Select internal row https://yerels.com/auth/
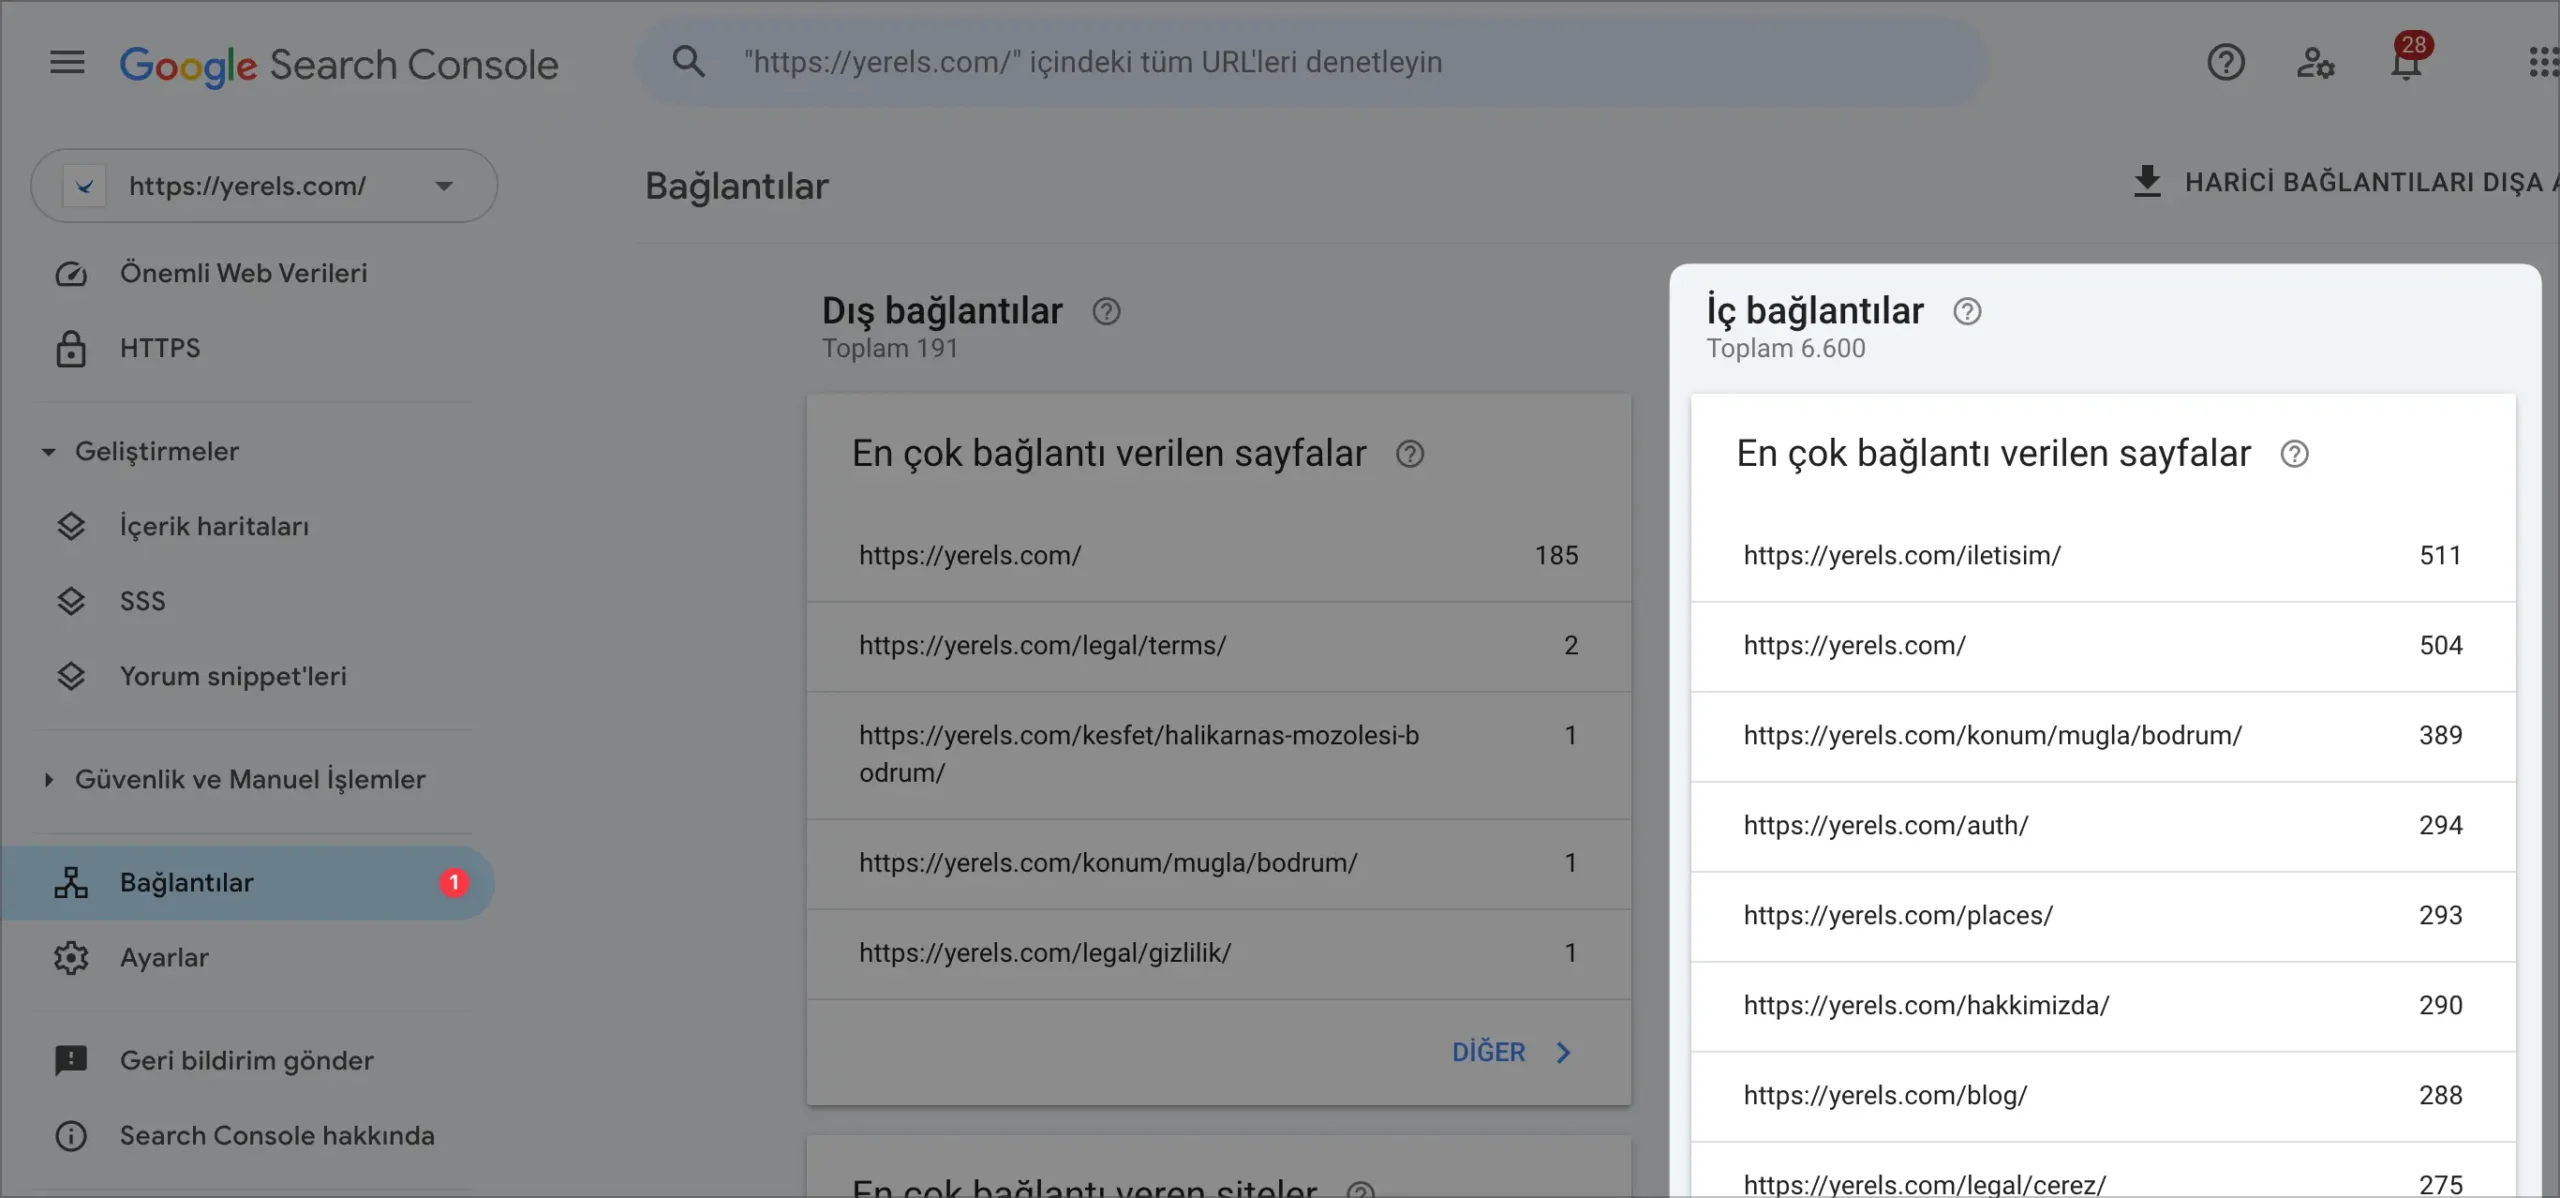The height and width of the screenshot is (1198, 2560). pyautogui.click(x=2103, y=826)
